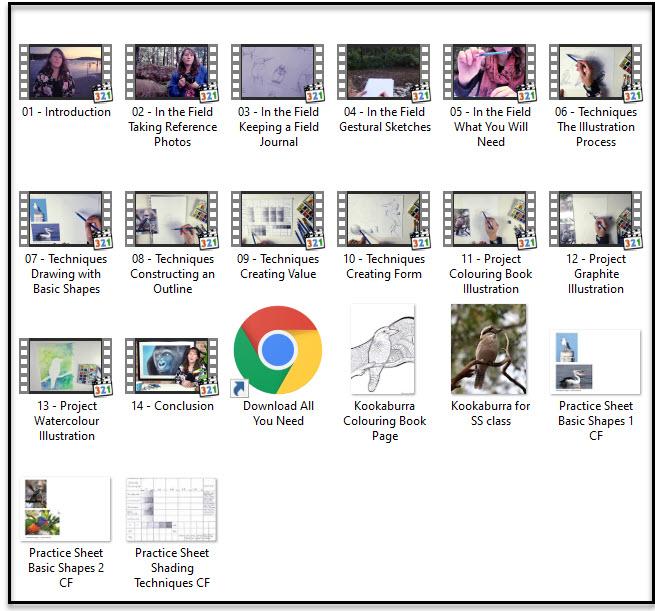655x611 pixels.
Task: Select the 04 Gestural Sketches video icon
Action: tap(384, 72)
